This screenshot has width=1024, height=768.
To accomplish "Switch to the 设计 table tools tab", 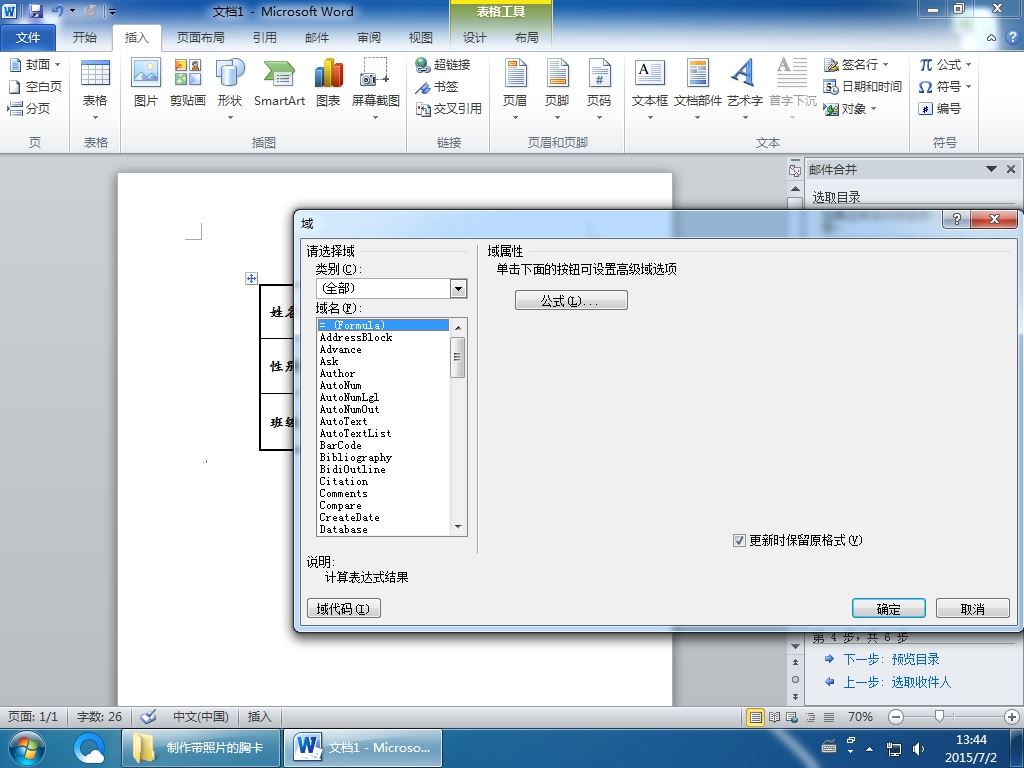I will [x=474, y=38].
